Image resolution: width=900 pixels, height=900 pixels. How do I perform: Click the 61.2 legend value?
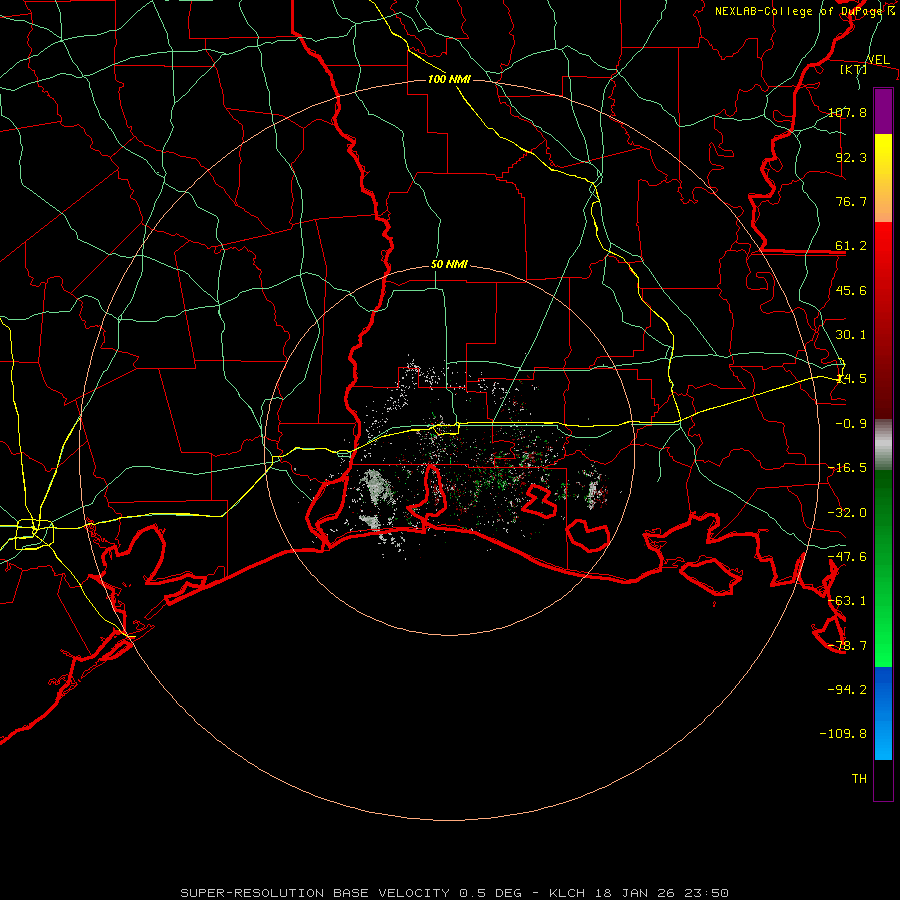point(851,246)
